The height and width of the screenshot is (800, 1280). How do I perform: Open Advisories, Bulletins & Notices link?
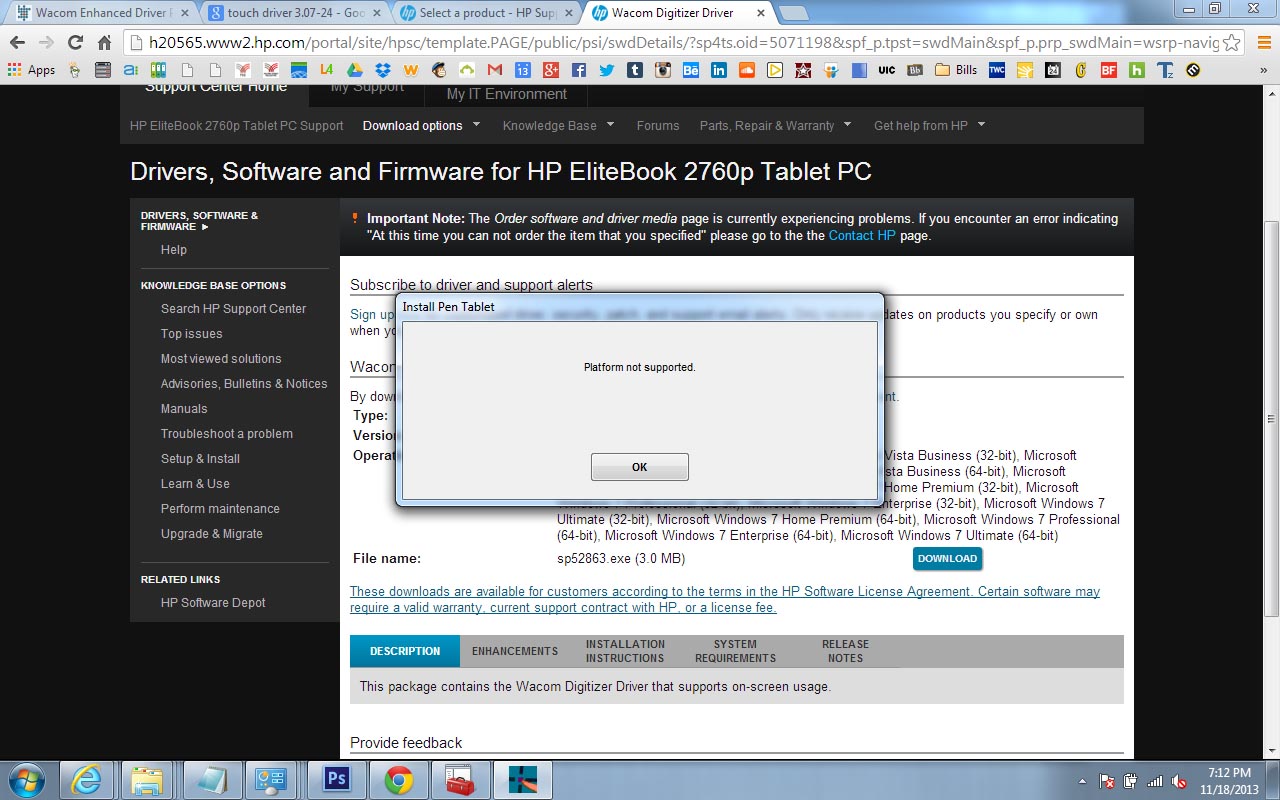[244, 384]
